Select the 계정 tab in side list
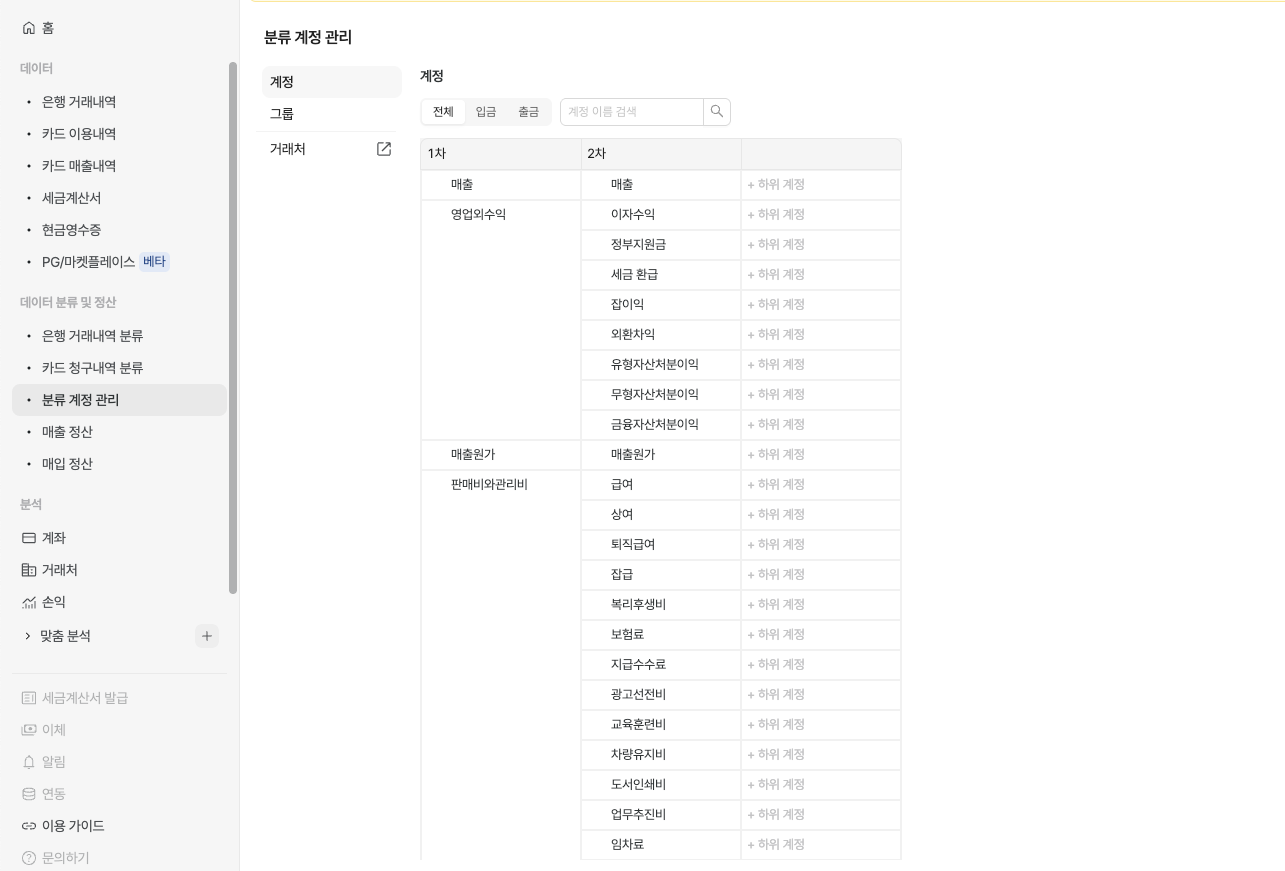This screenshot has height=871, width=1285. click(282, 82)
